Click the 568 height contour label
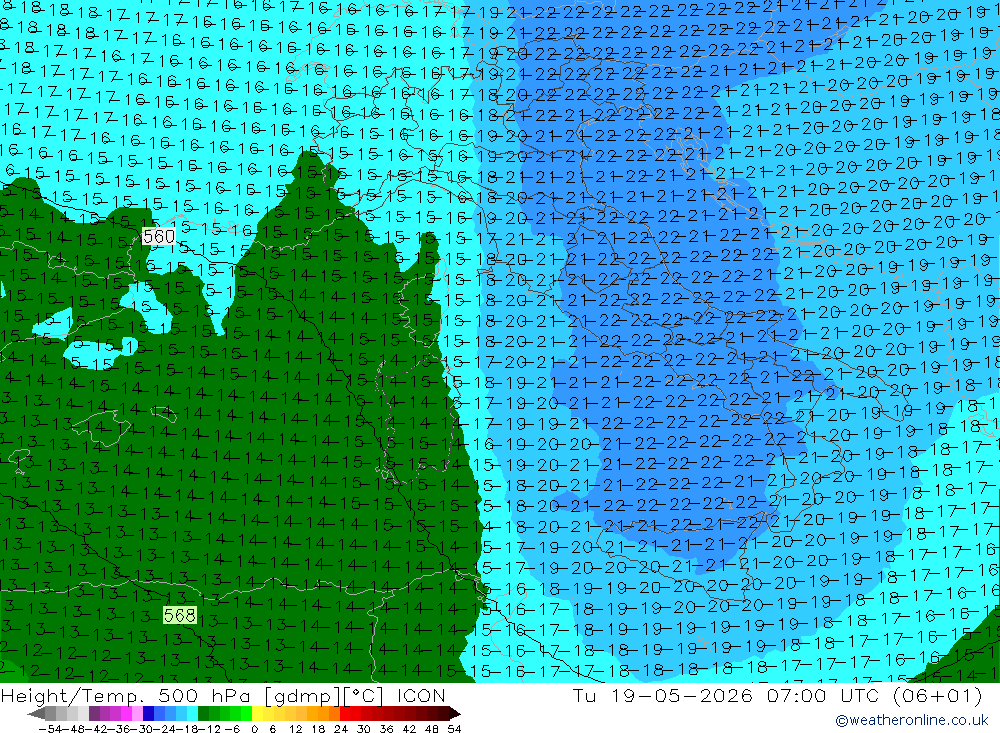1000x733 pixels. tap(180, 615)
